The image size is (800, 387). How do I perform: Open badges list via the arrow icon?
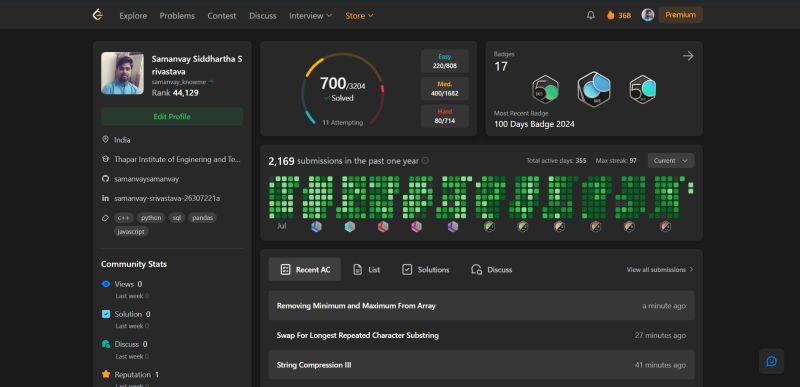pyautogui.click(x=688, y=56)
